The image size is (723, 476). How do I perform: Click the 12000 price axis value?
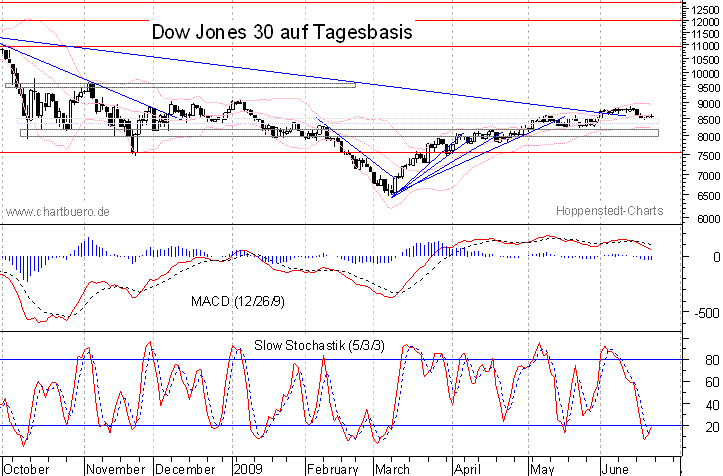(x=705, y=22)
